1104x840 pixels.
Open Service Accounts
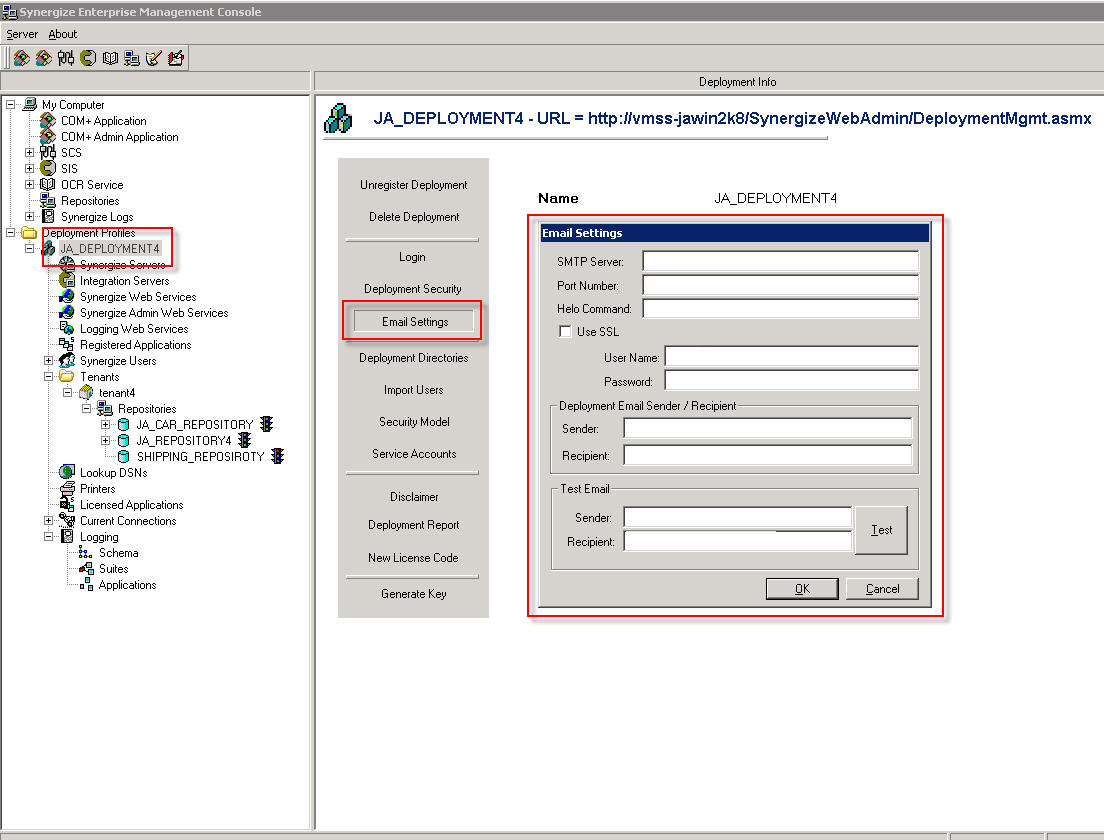point(414,454)
